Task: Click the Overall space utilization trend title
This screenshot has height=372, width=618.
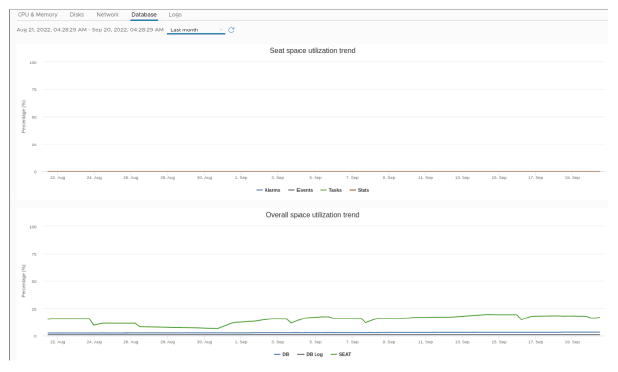Action: 313,215
